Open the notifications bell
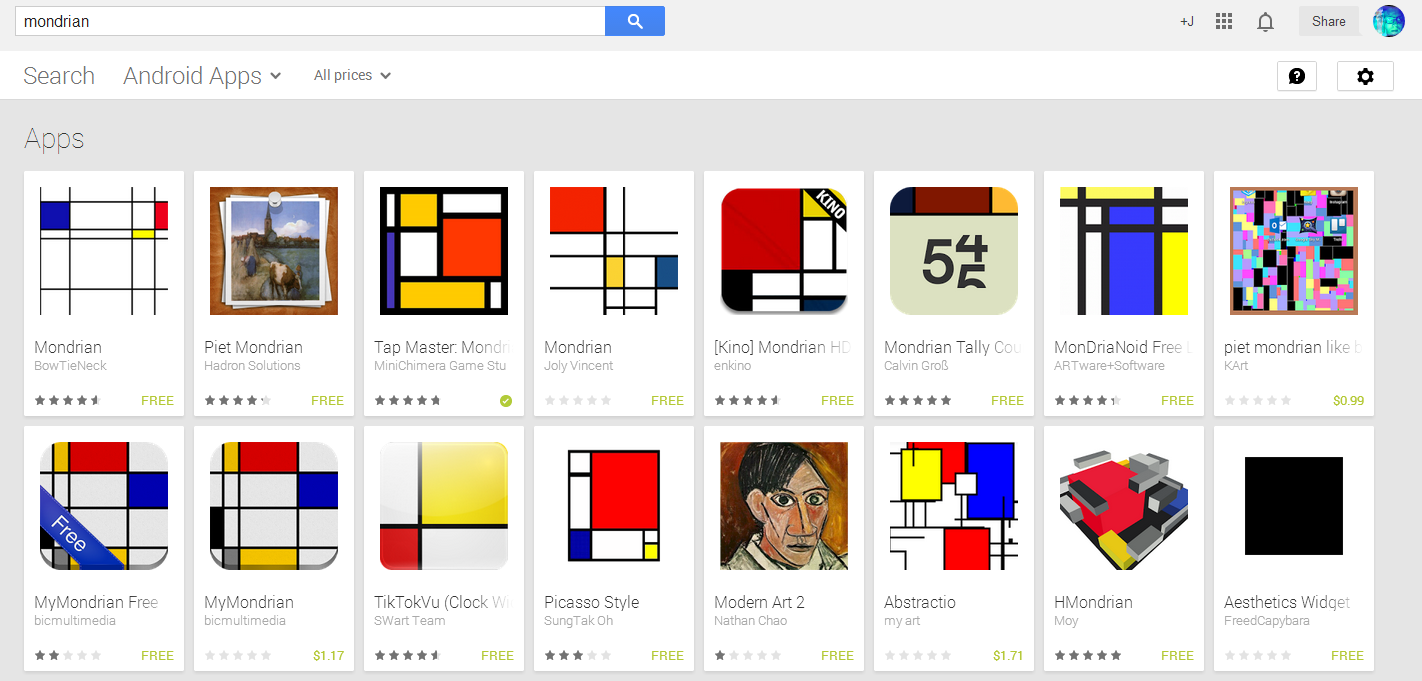The height and width of the screenshot is (681, 1422). pyautogui.click(x=1265, y=21)
